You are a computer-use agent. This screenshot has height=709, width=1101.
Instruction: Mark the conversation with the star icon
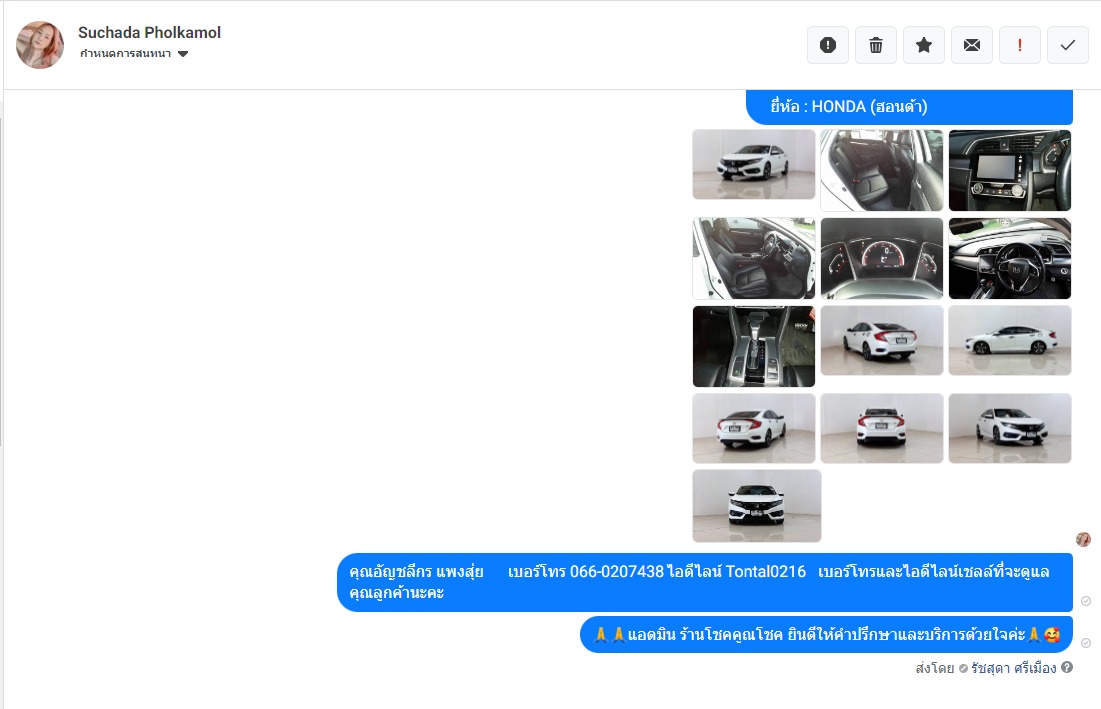(924, 45)
